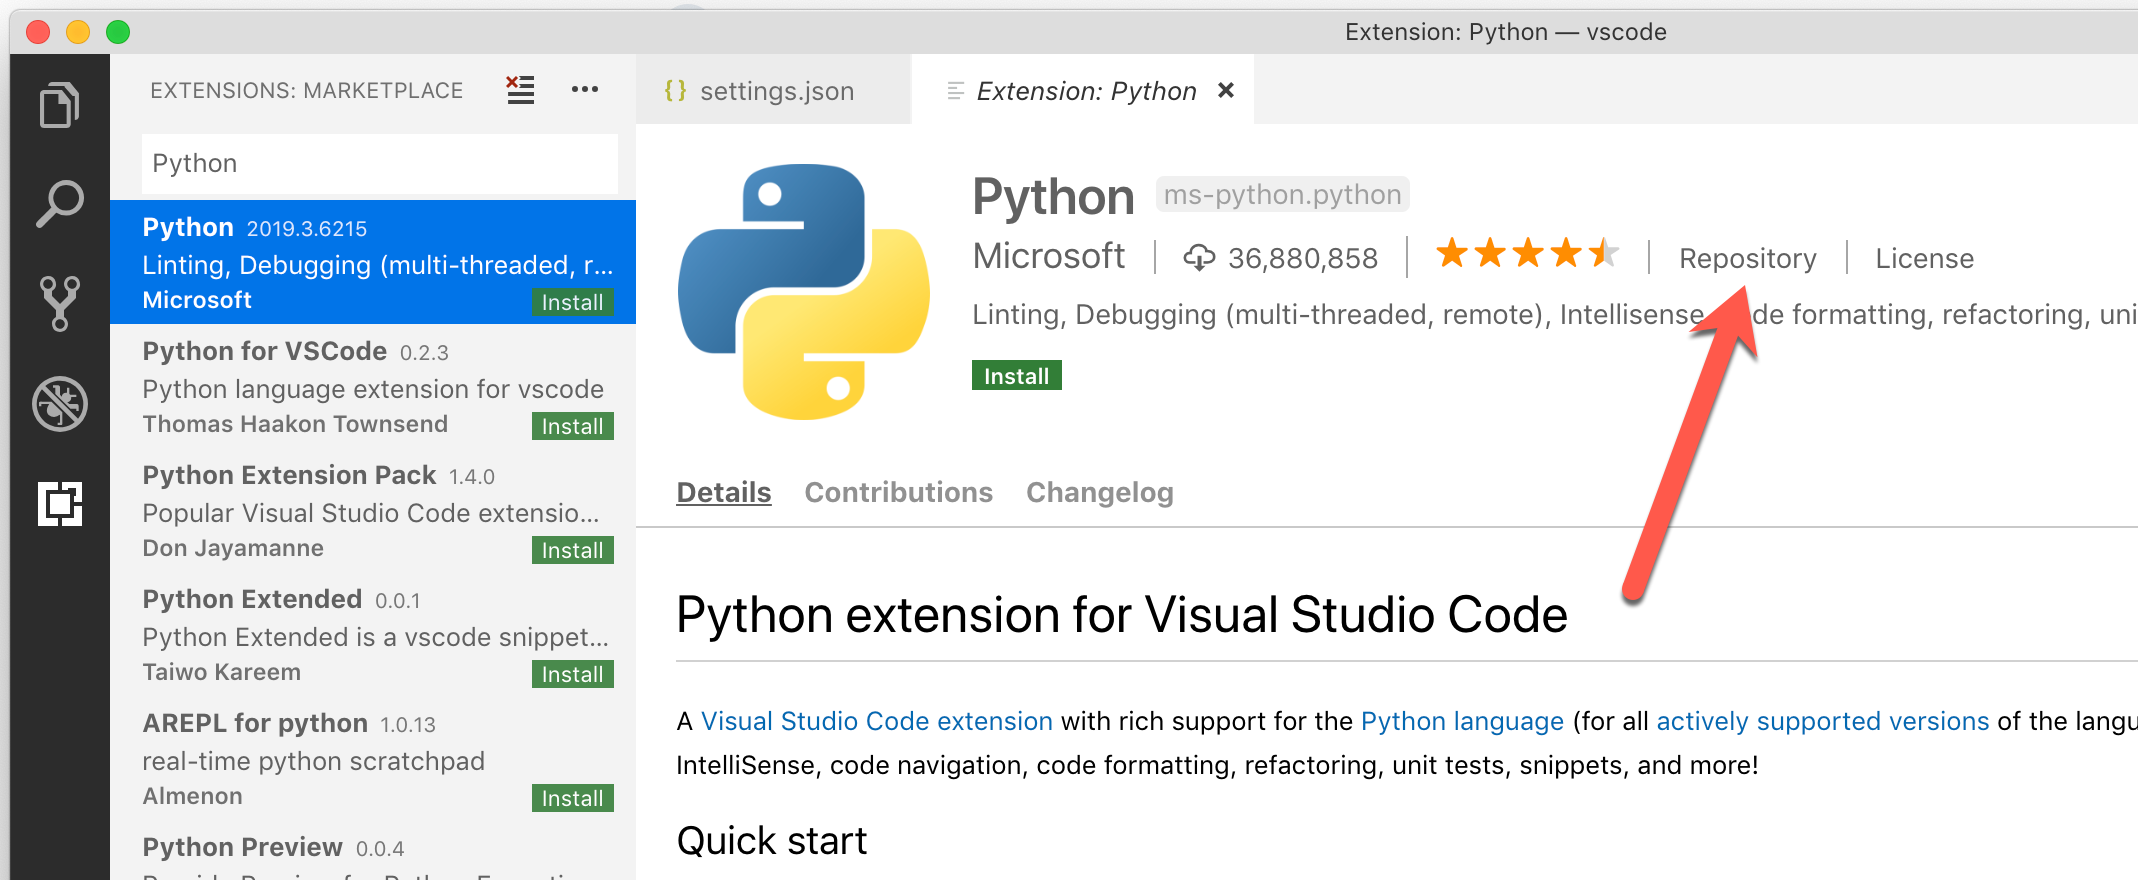The image size is (2138, 880).
Task: Close the Extension: Python tab
Action: click(x=1226, y=91)
